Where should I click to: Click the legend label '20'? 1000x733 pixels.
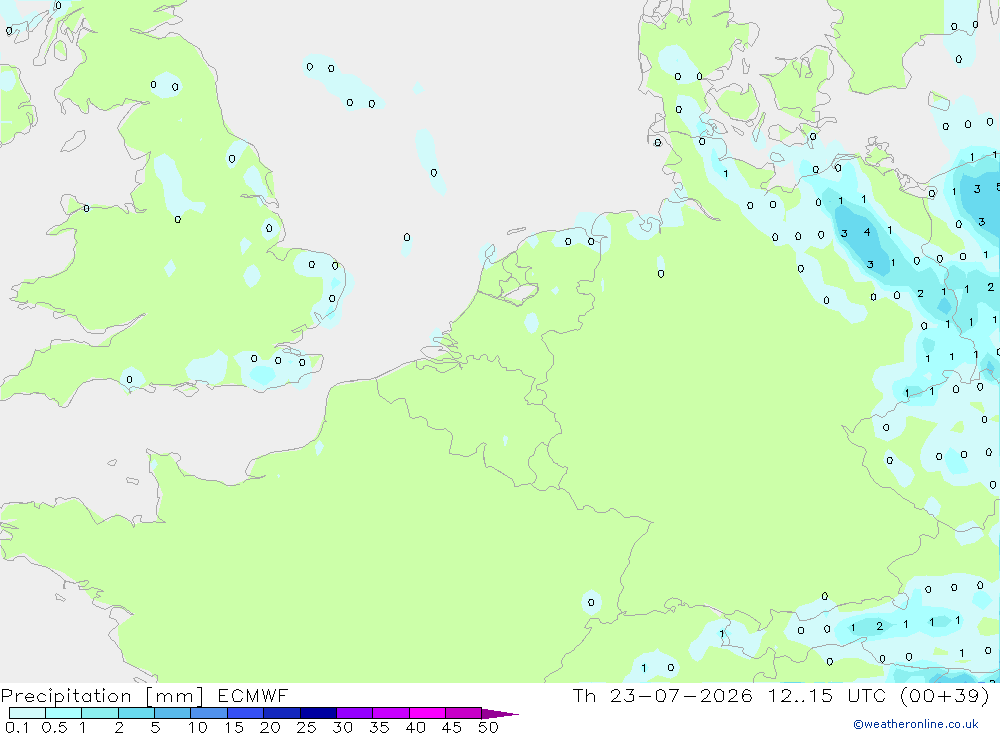(270, 727)
